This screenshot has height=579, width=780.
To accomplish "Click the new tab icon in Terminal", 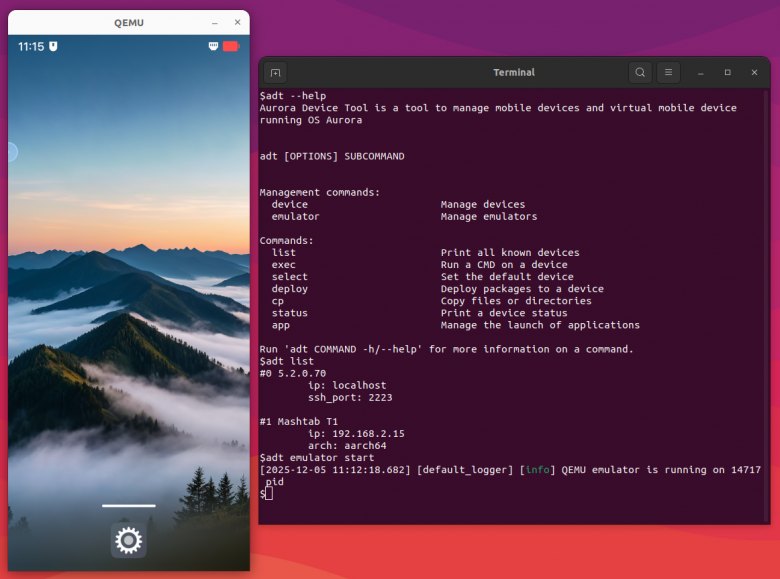I will [x=276, y=73].
